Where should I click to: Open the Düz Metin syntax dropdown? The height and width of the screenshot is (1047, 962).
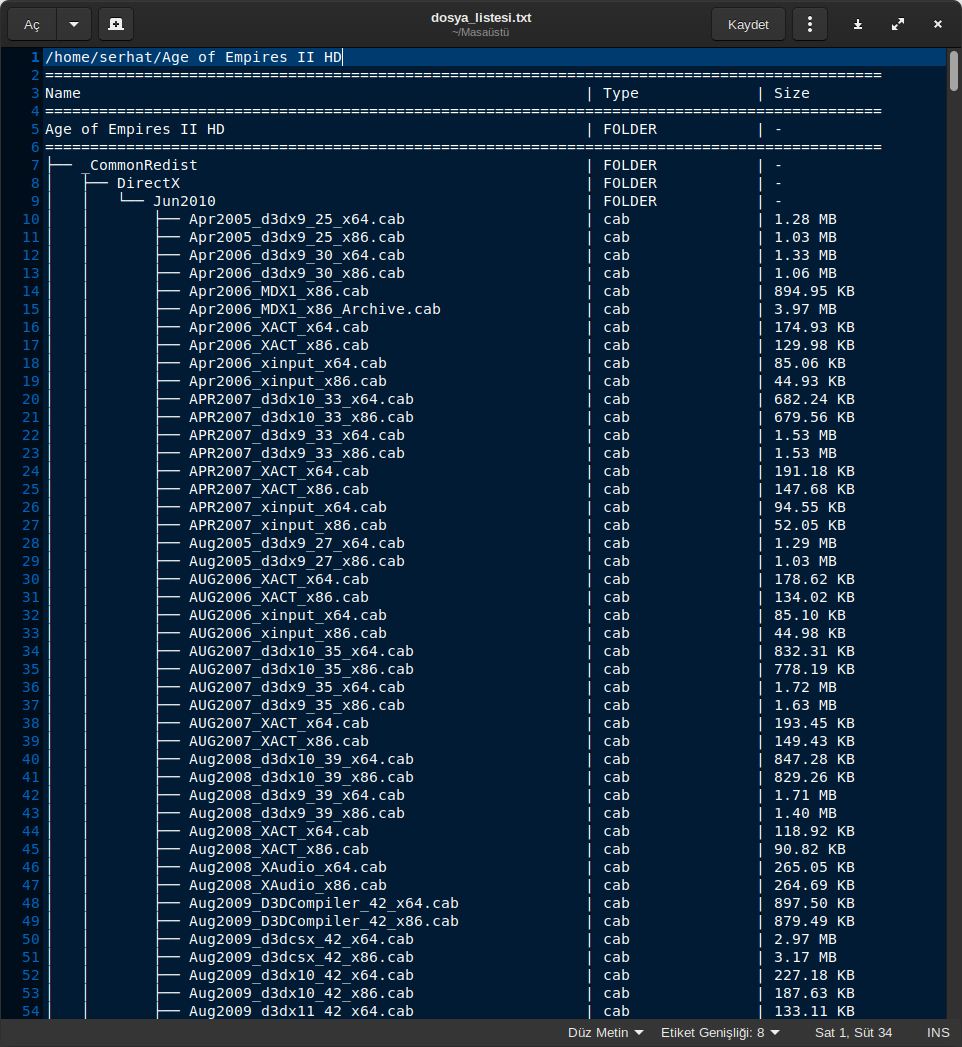coord(605,1032)
